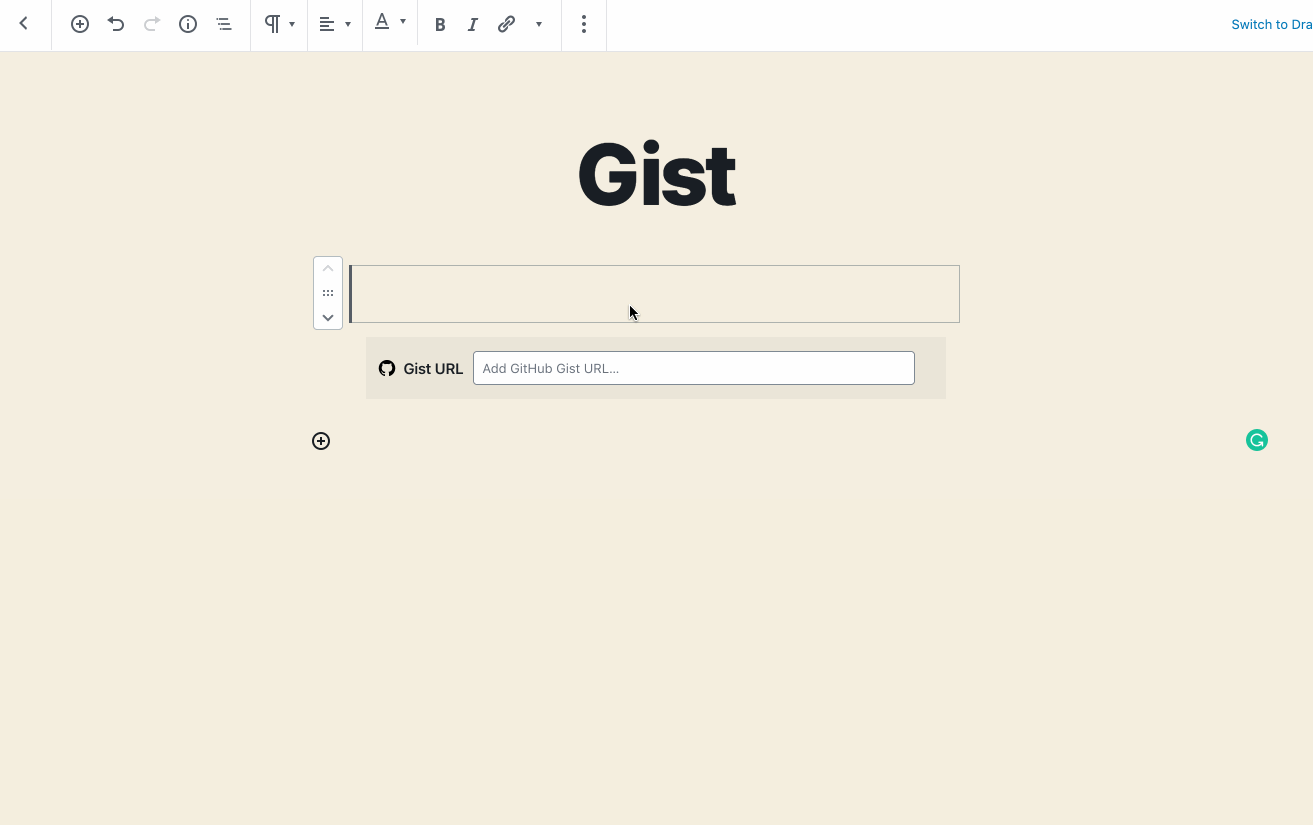
Task: Toggle italic formatting
Action: 472,24
